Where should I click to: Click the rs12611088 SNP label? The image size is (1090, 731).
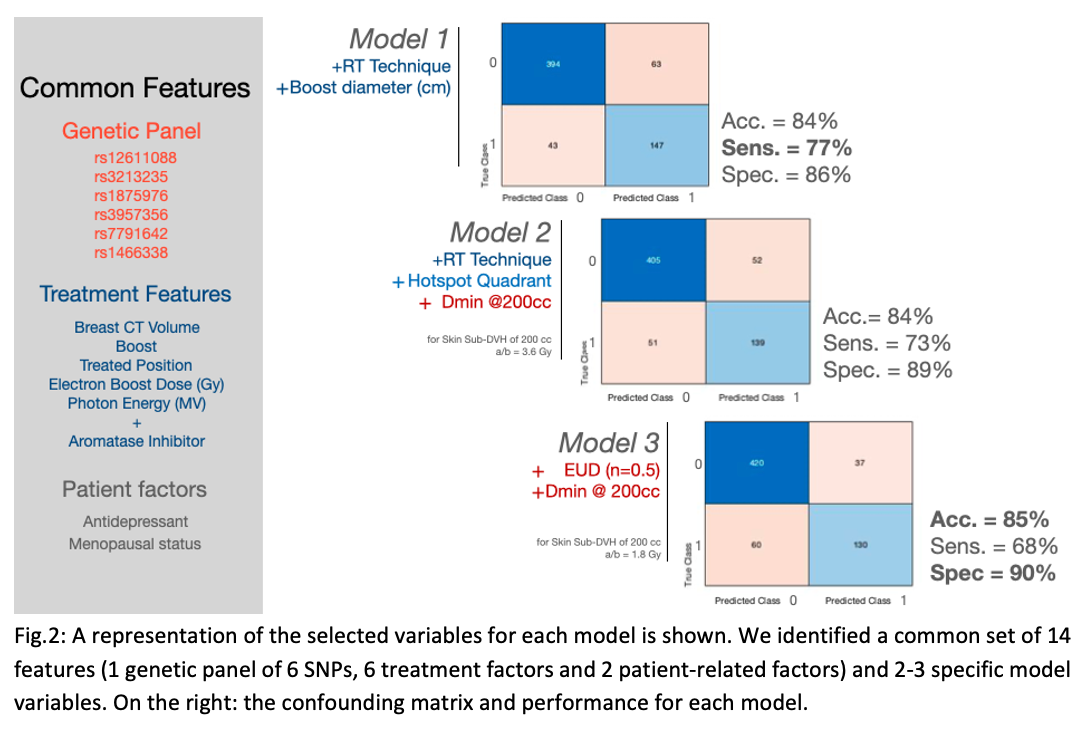click(x=136, y=158)
